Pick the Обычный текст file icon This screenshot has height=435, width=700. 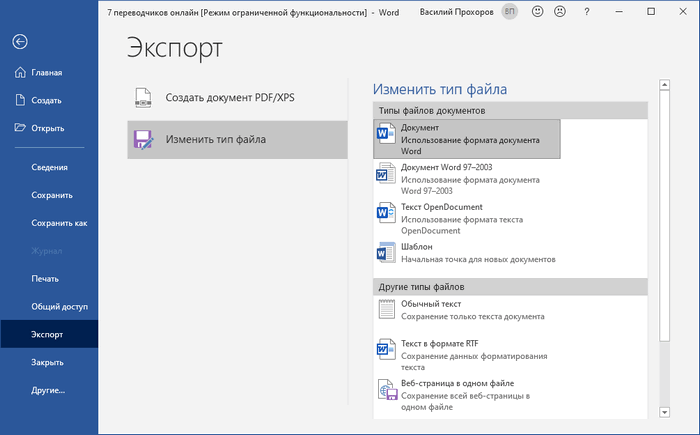(x=386, y=309)
